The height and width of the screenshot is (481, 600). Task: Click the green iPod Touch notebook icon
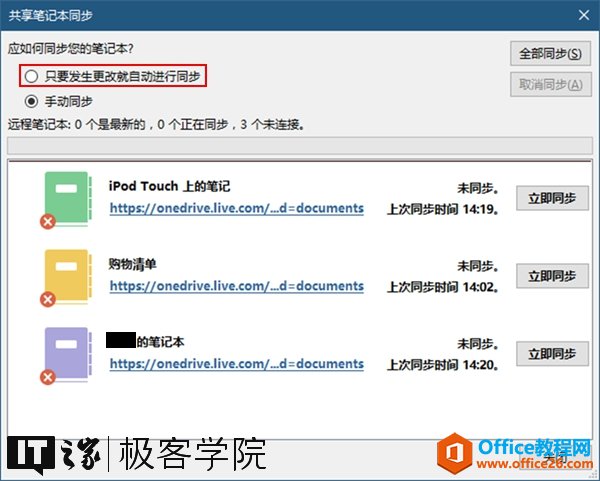[68, 198]
